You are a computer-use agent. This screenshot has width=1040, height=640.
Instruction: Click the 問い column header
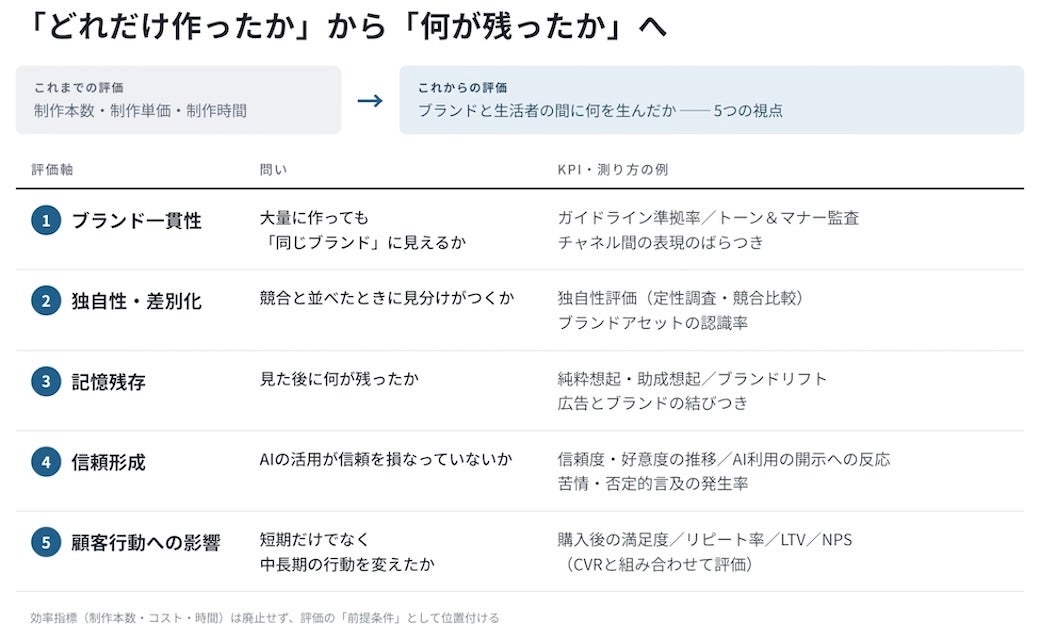tap(273, 170)
